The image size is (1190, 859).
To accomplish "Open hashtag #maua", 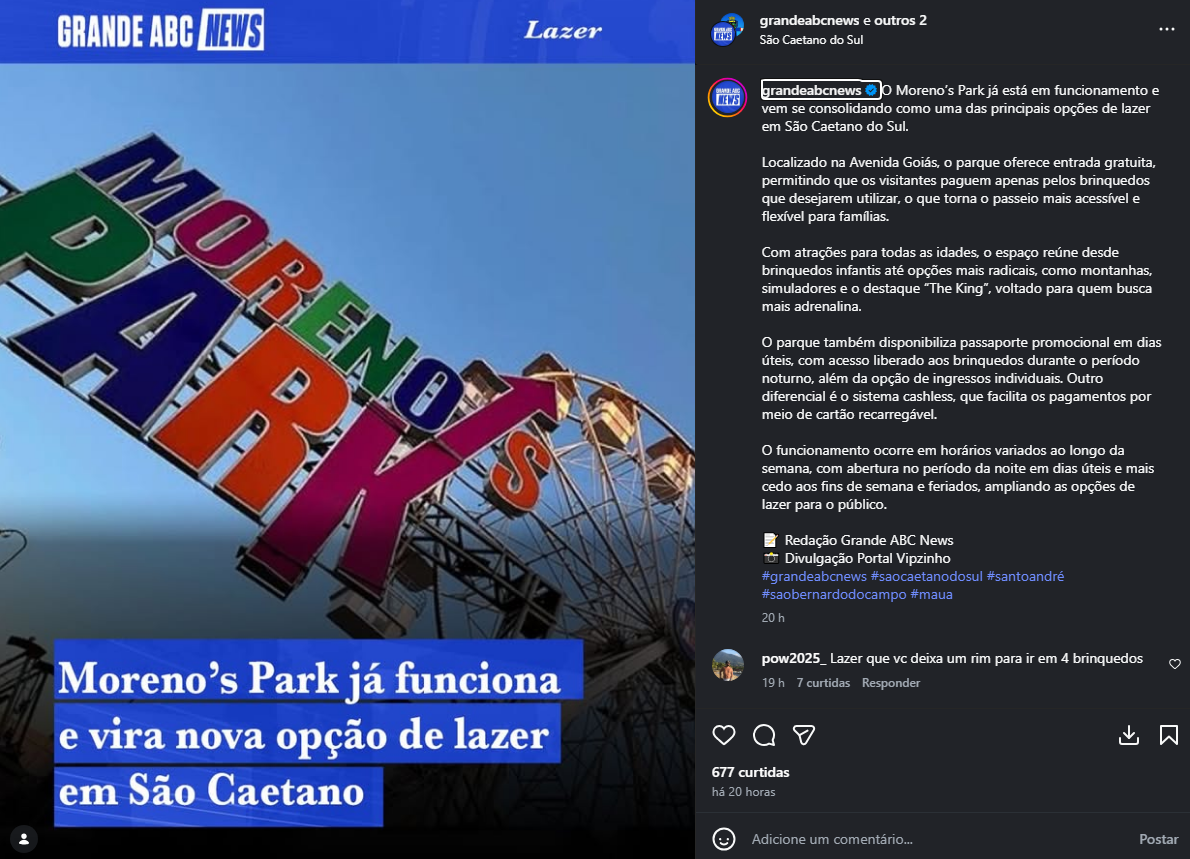I will pos(931,594).
